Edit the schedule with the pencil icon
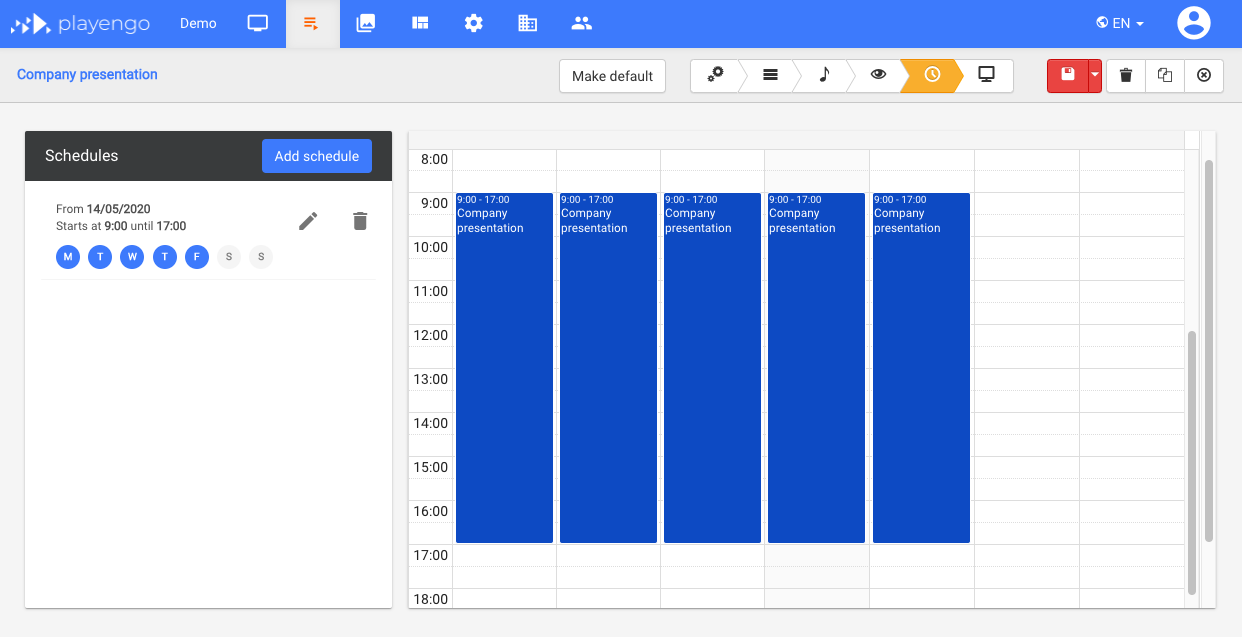The image size is (1242, 637). [x=309, y=221]
